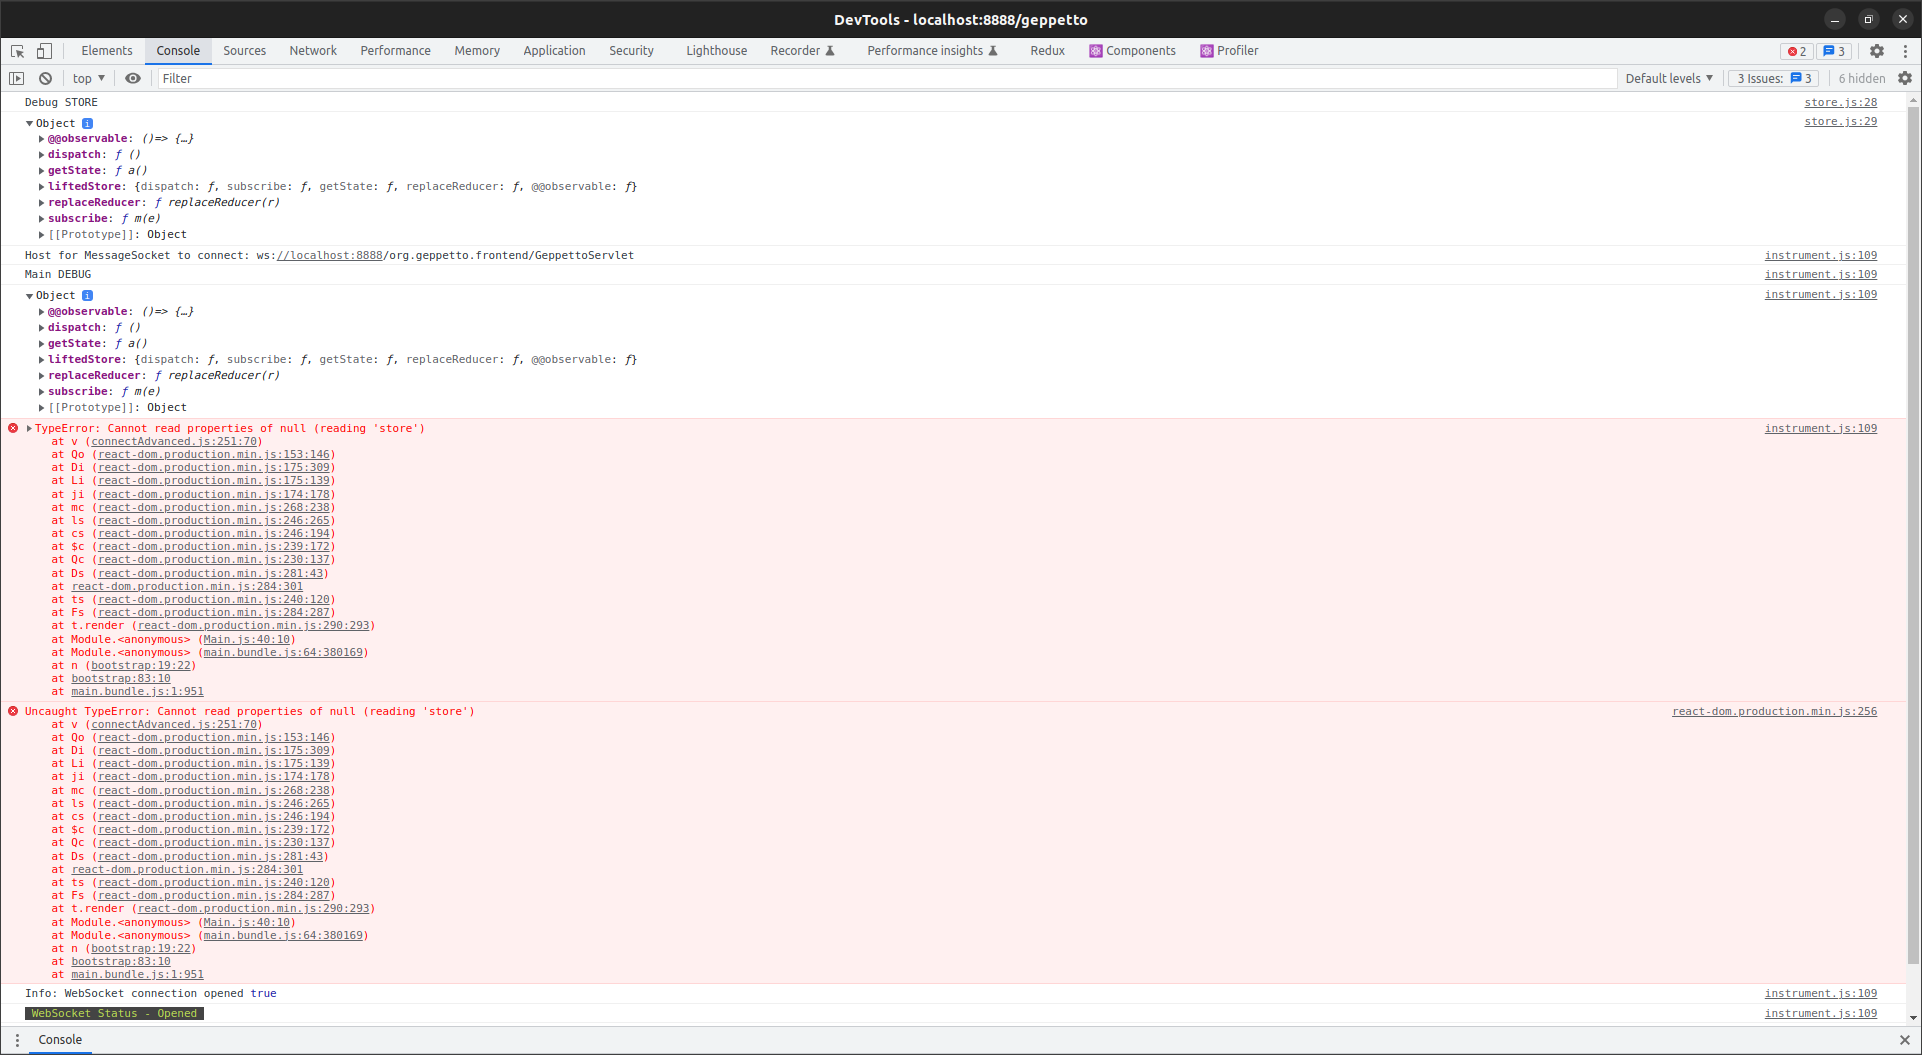Open the Application tab

(x=554, y=51)
